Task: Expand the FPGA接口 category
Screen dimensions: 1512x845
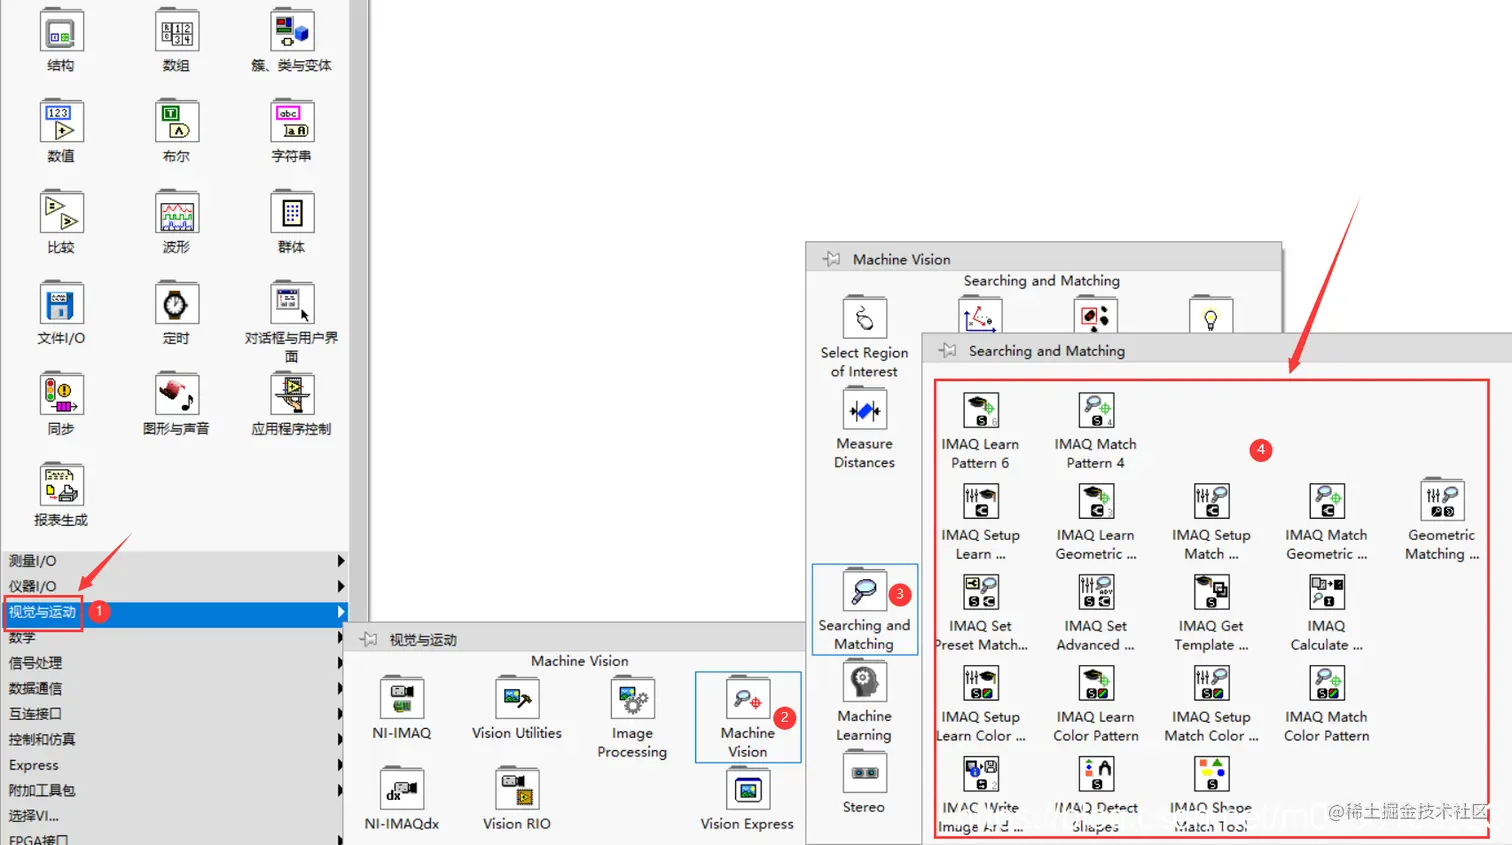Action: point(175,838)
